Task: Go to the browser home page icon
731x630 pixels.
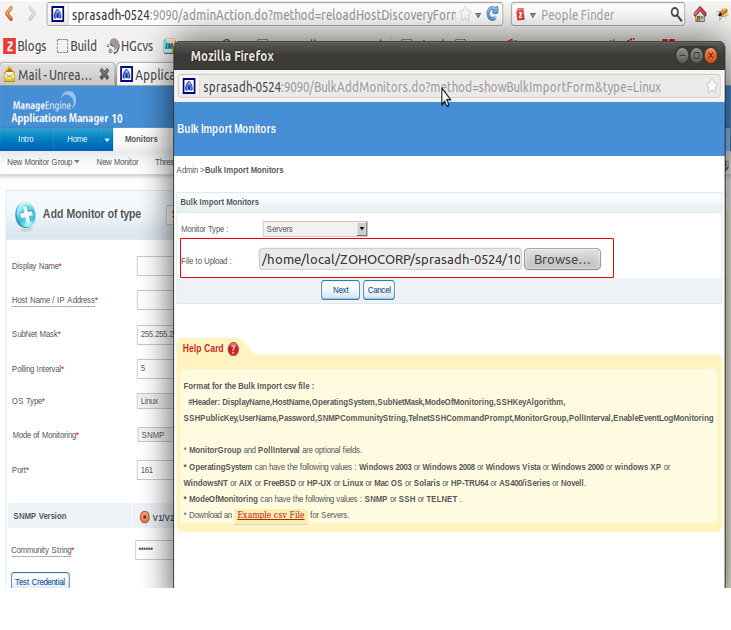Action: pos(700,14)
